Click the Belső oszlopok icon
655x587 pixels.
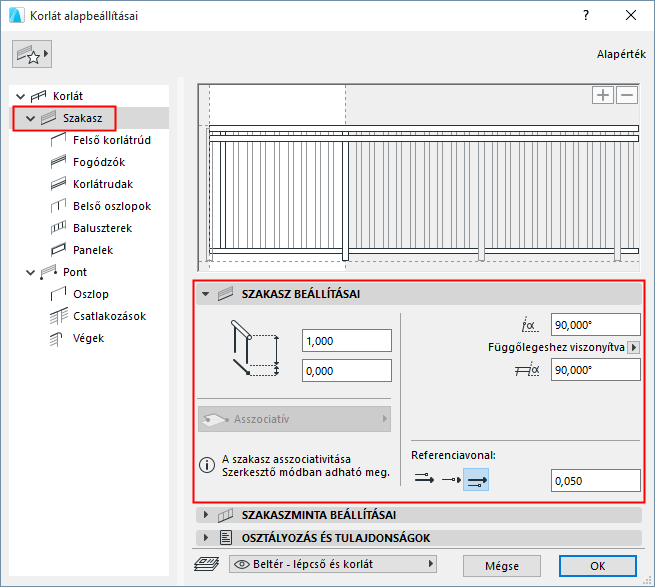pyautogui.click(x=58, y=206)
